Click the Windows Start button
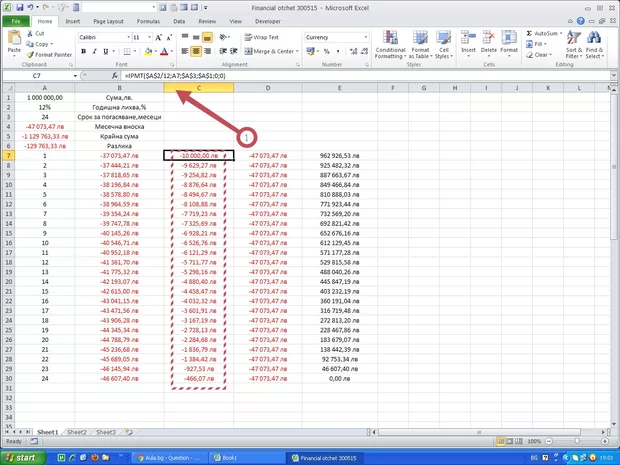The height and width of the screenshot is (465, 620). point(21,457)
